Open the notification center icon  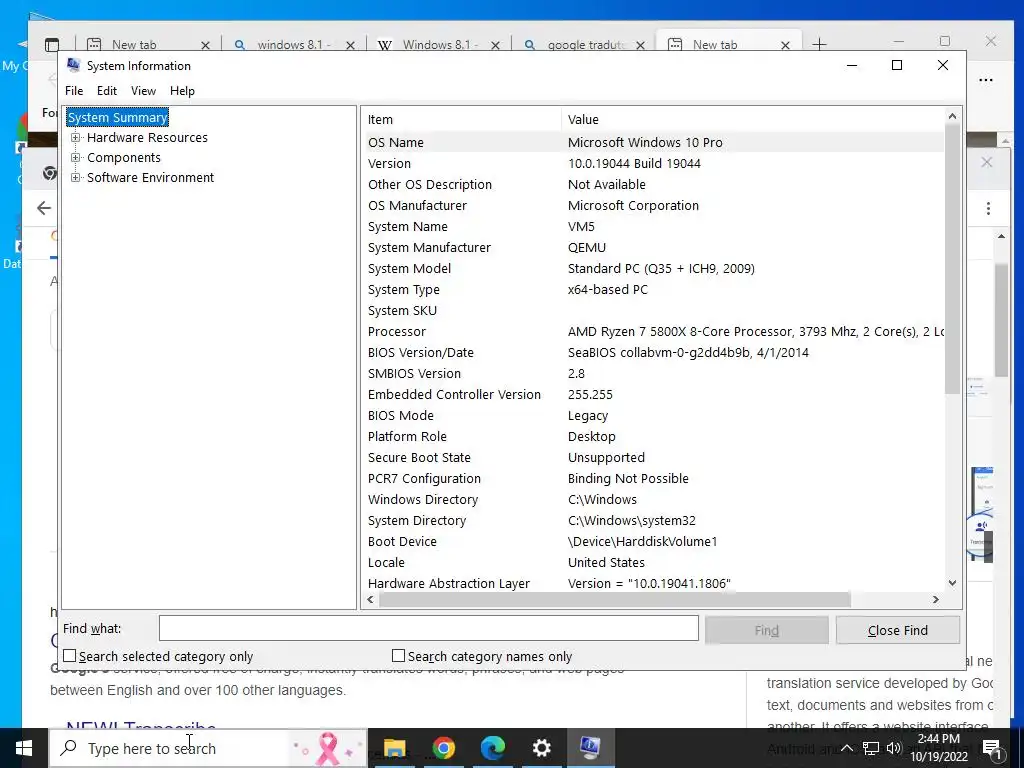[992, 748]
